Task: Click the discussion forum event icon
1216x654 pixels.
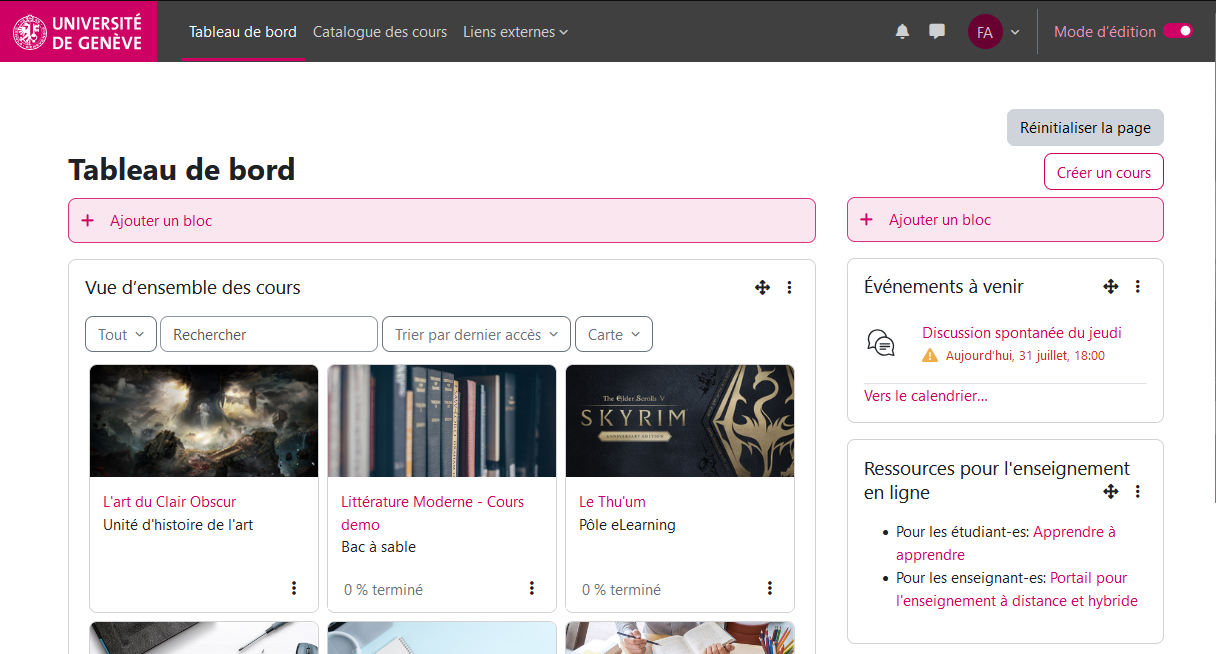Action: [881, 343]
